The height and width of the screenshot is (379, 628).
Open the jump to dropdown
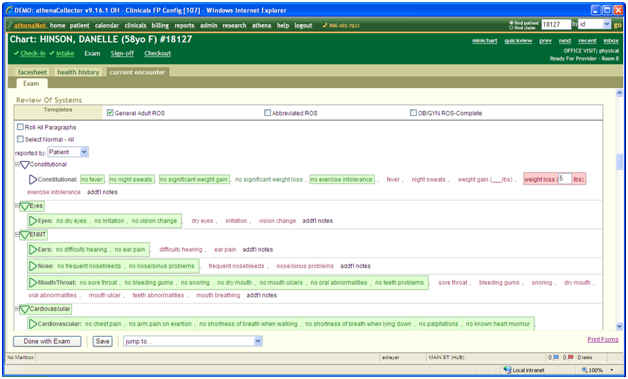click(193, 341)
